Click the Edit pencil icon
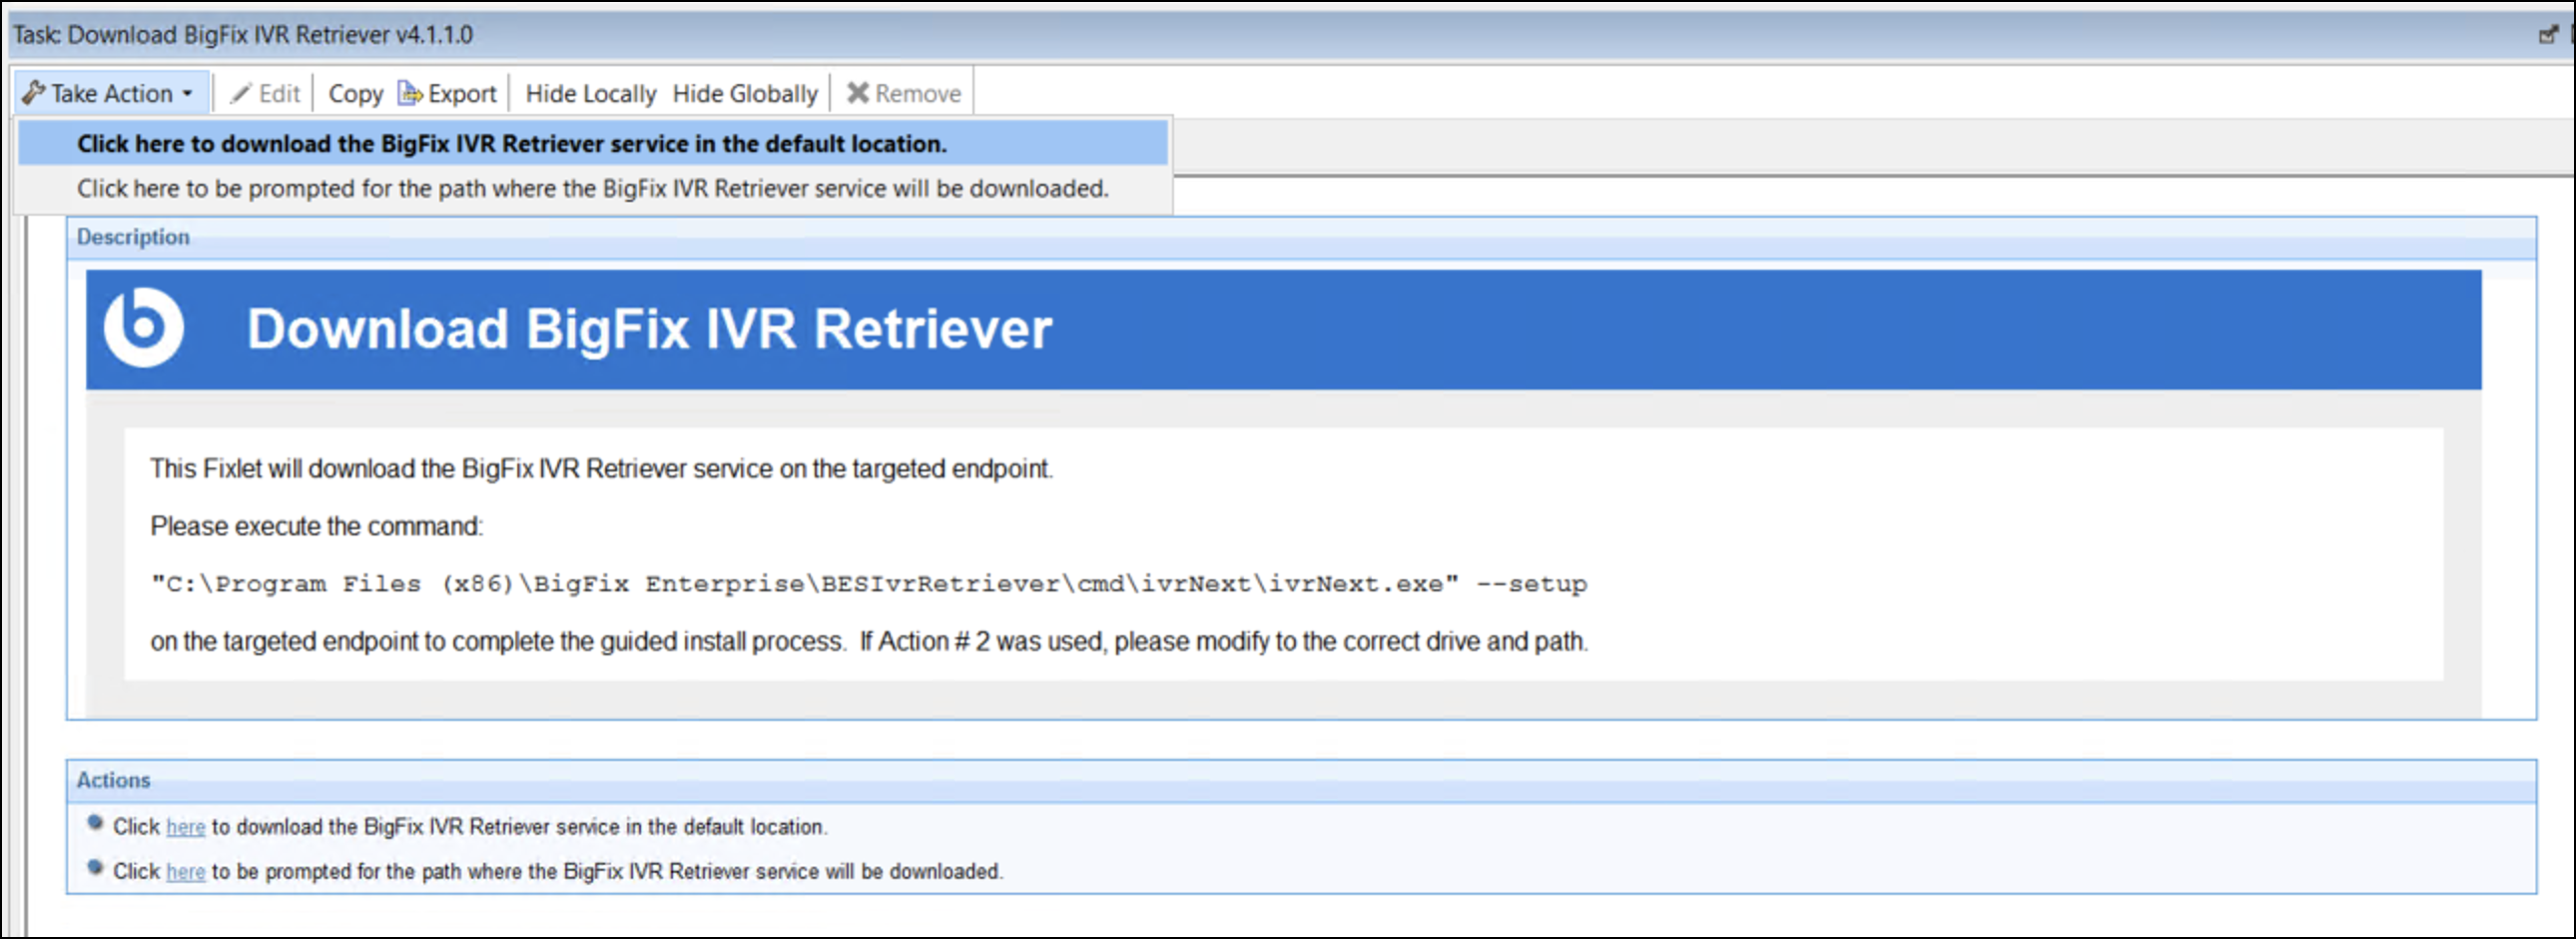Image resolution: width=2576 pixels, height=939 pixels. (x=241, y=93)
